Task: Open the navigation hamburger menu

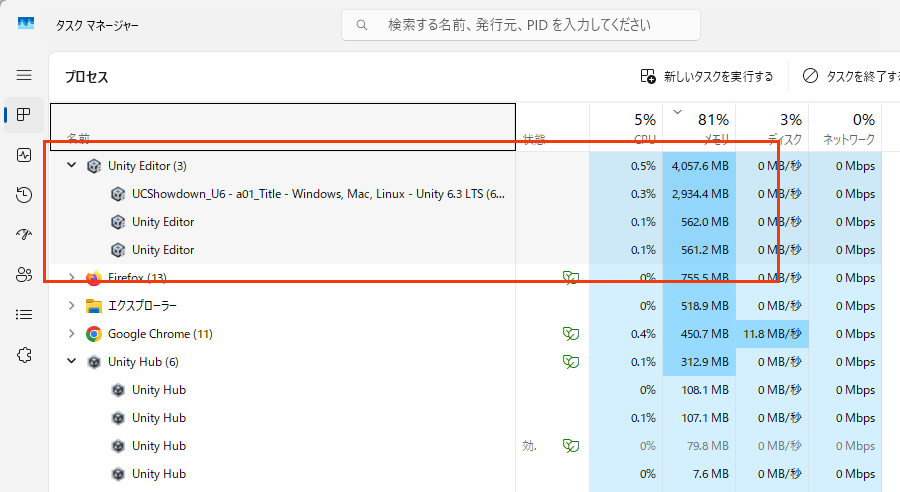Action: click(24, 75)
